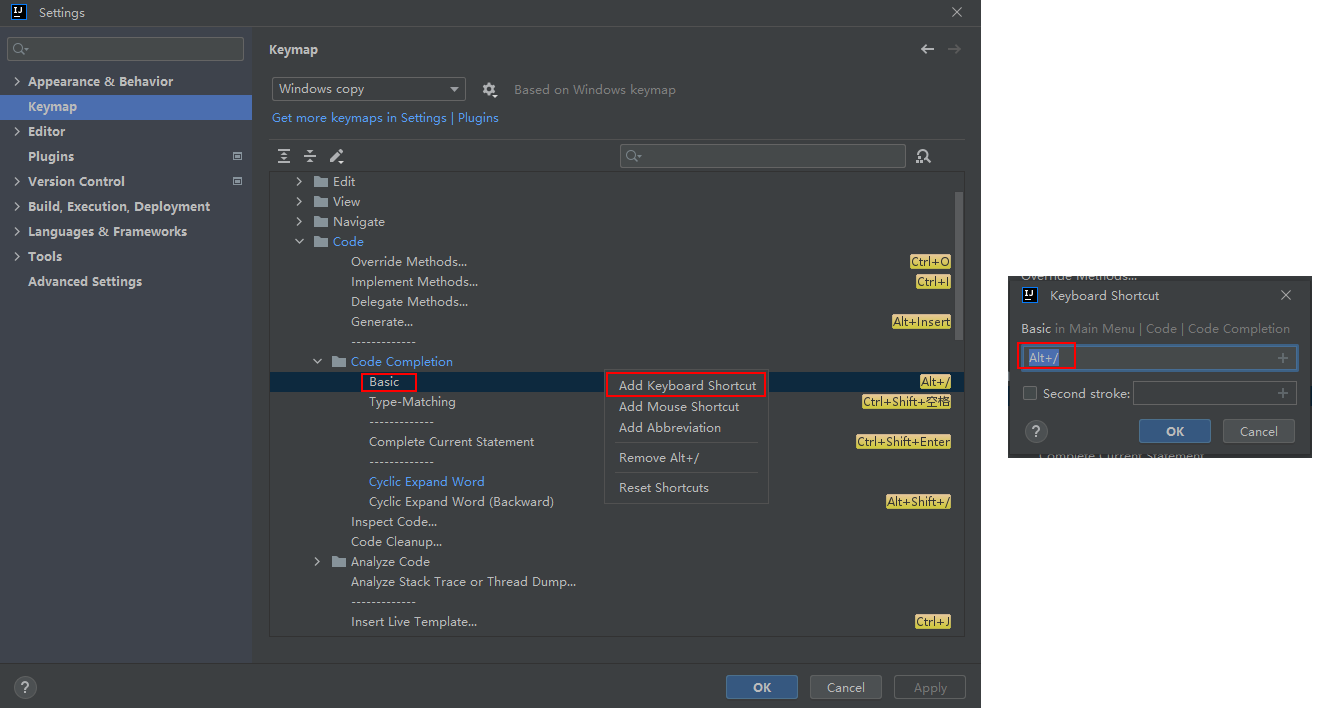
Task: Select Override Methods... action
Action: click(x=408, y=261)
